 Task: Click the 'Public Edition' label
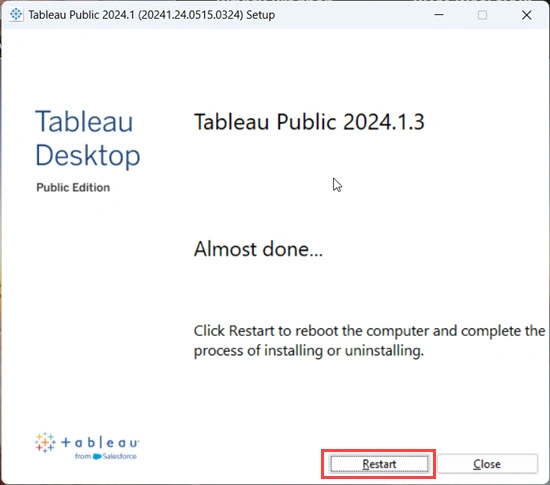pos(73,188)
